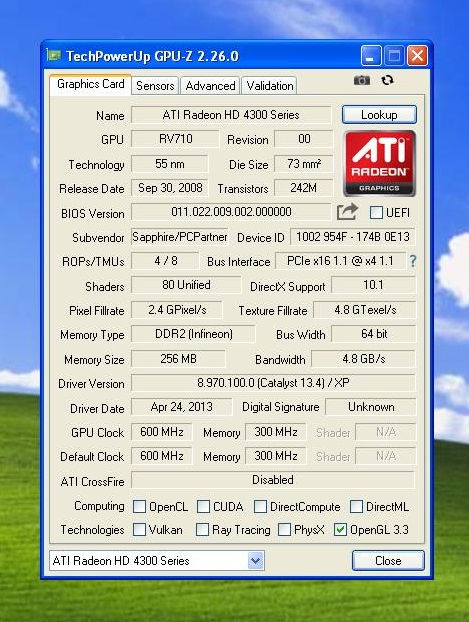Image resolution: width=469 pixels, height=622 pixels.
Task: Click the disabled maximize button
Action: (x=394, y=56)
